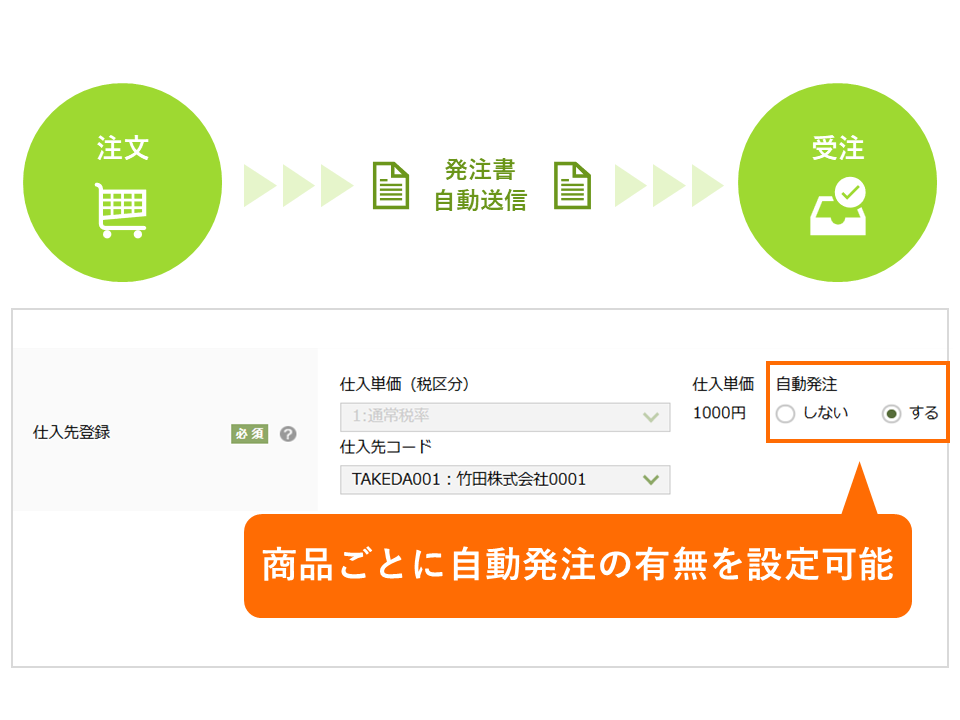Click the 仕入先コード field label
960x720 pixels.
coord(386,447)
